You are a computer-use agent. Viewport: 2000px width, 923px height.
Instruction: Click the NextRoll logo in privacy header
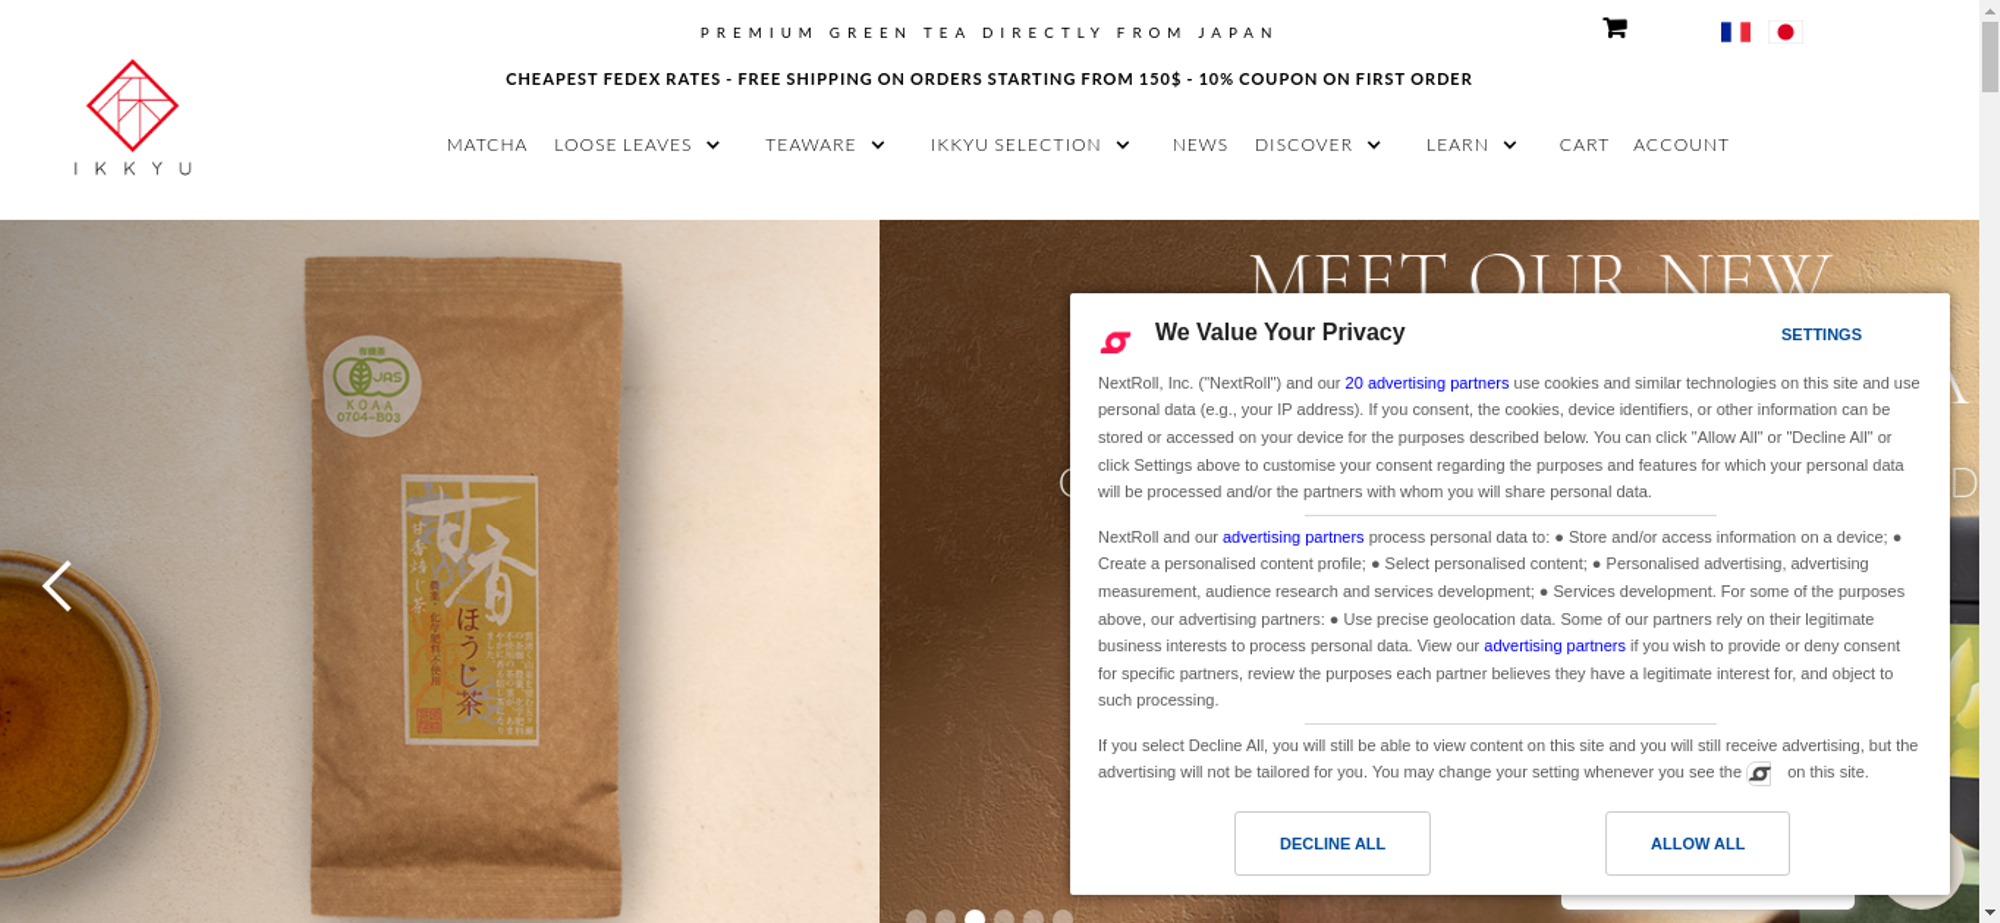(1115, 342)
